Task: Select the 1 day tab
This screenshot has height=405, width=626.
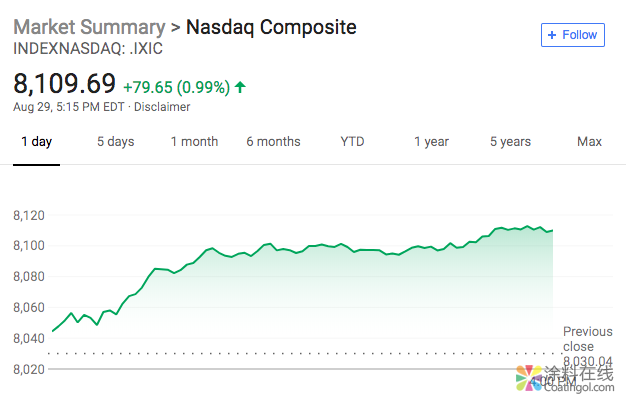Action: pyautogui.click(x=37, y=142)
